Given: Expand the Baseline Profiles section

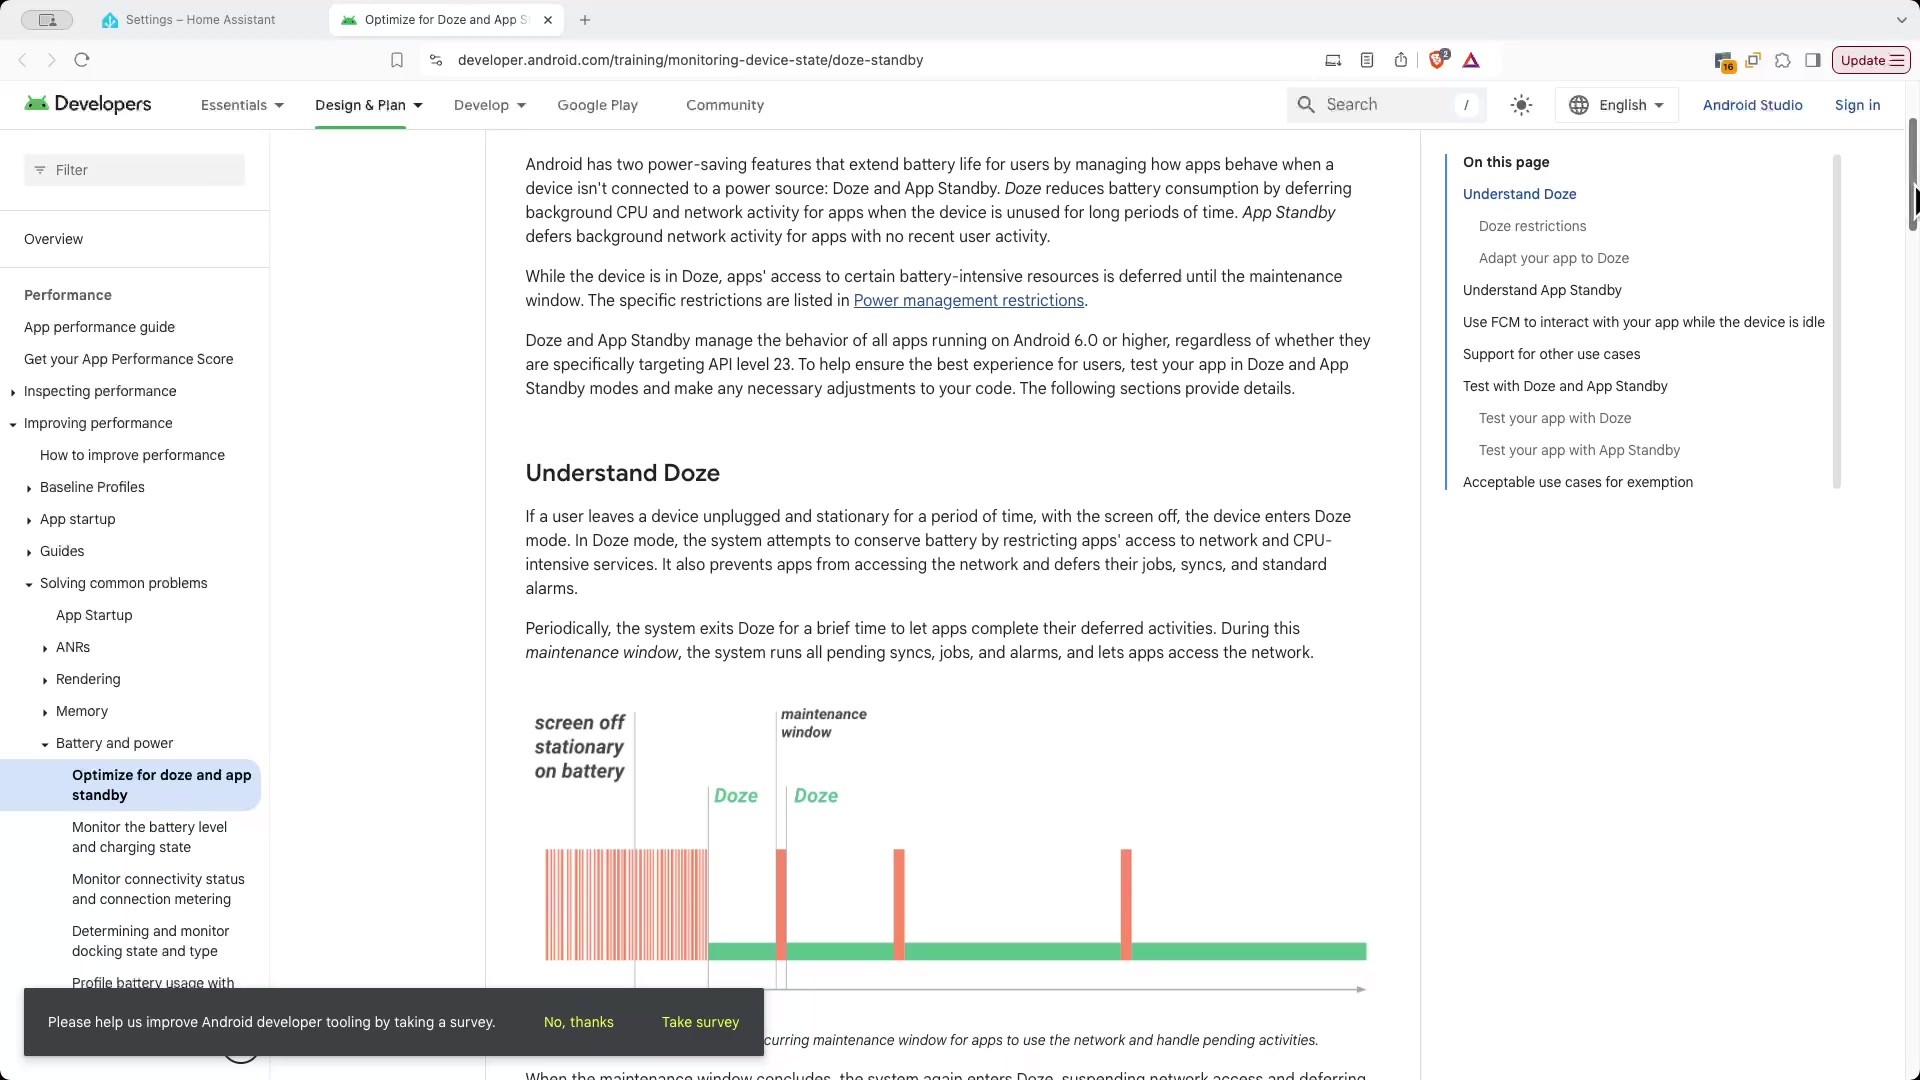Looking at the screenshot, I should [x=27, y=487].
